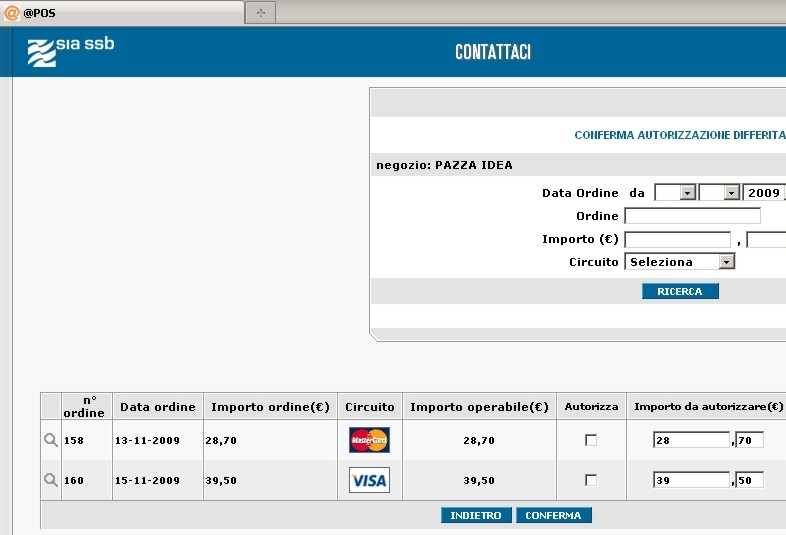Click the magnifier icon for order 158
This screenshot has height=535, width=786.
tap(51, 440)
